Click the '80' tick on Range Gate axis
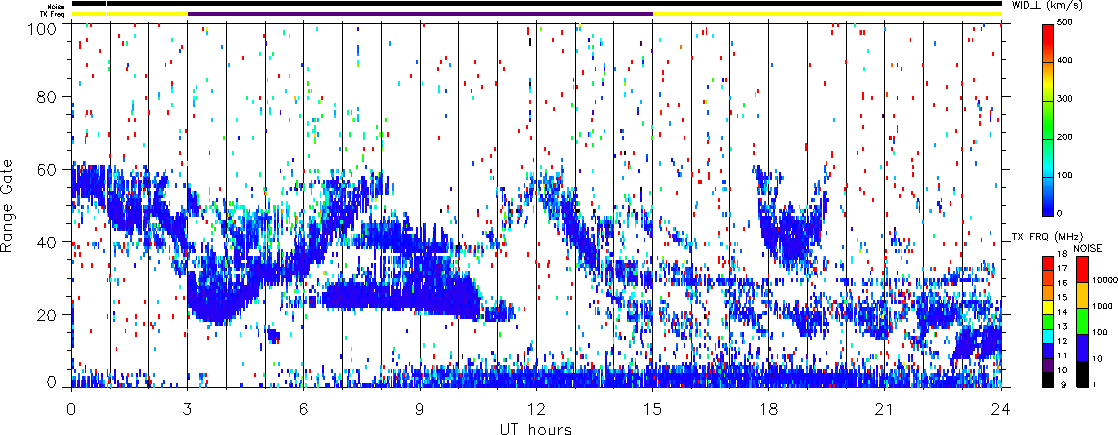Image resolution: width=1118 pixels, height=435 pixels. pyautogui.click(x=48, y=96)
